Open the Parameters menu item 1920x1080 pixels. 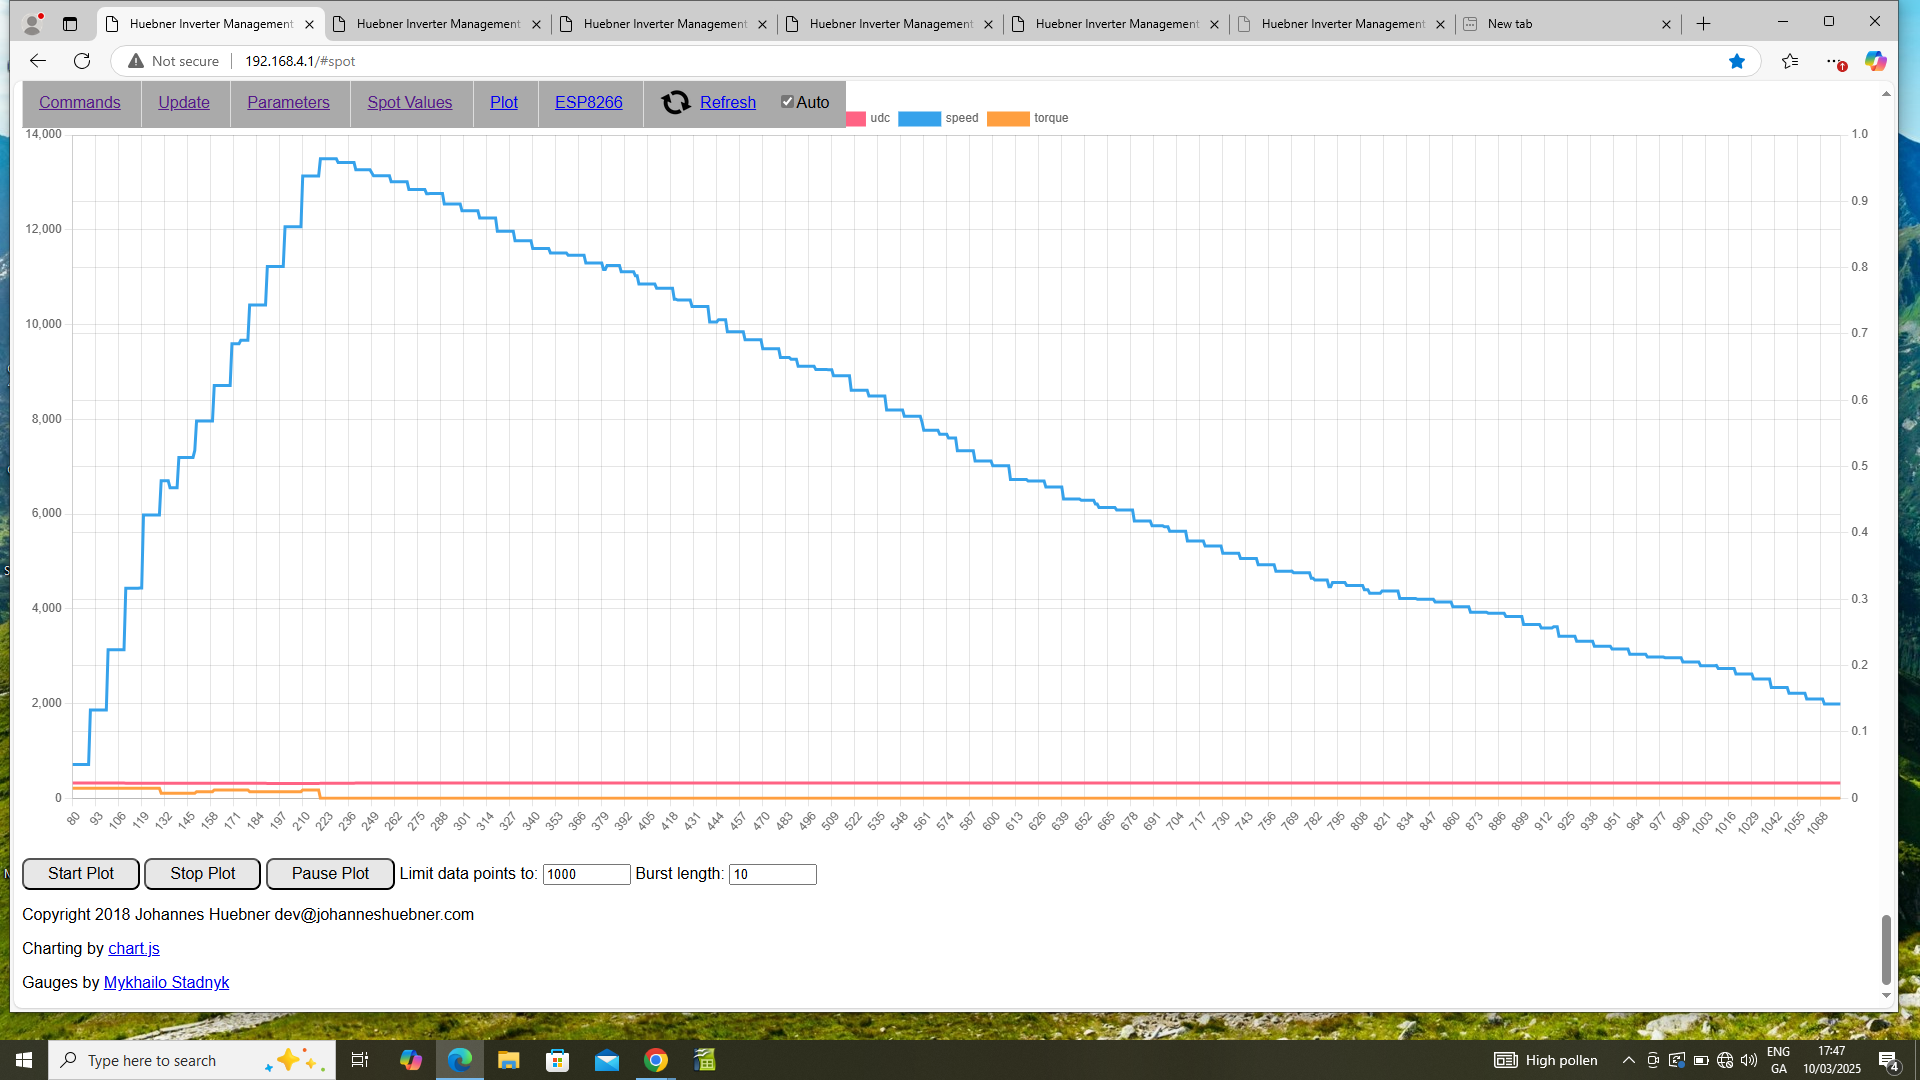[x=288, y=102]
